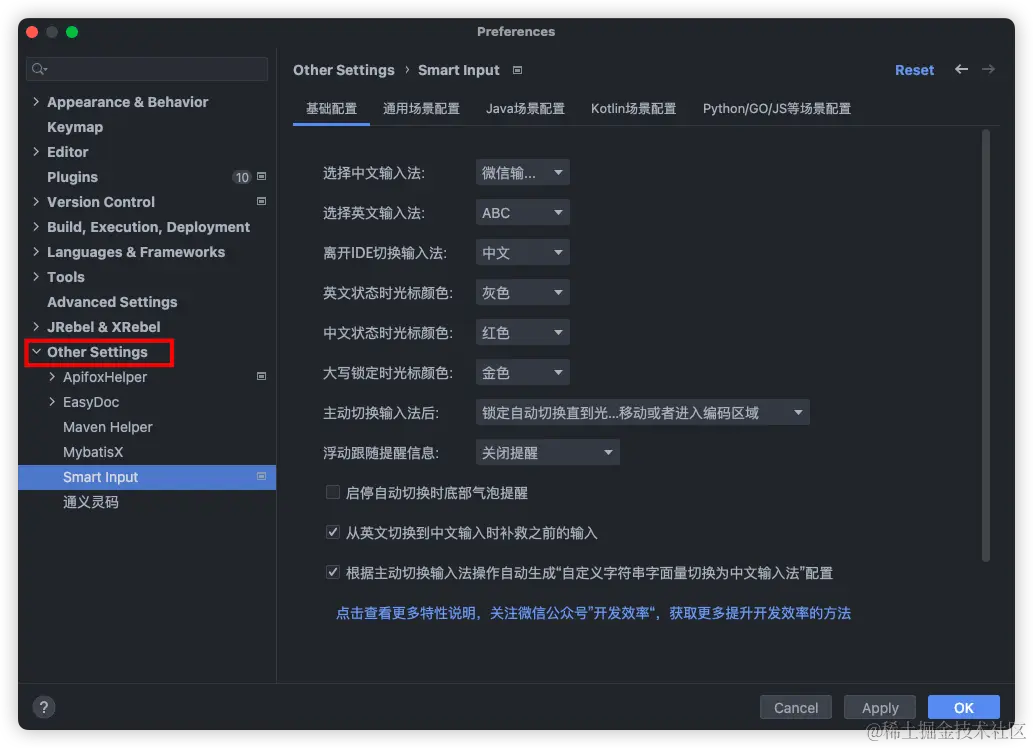Click the Cancel button
Screen dimensions: 1033x748
796,708
